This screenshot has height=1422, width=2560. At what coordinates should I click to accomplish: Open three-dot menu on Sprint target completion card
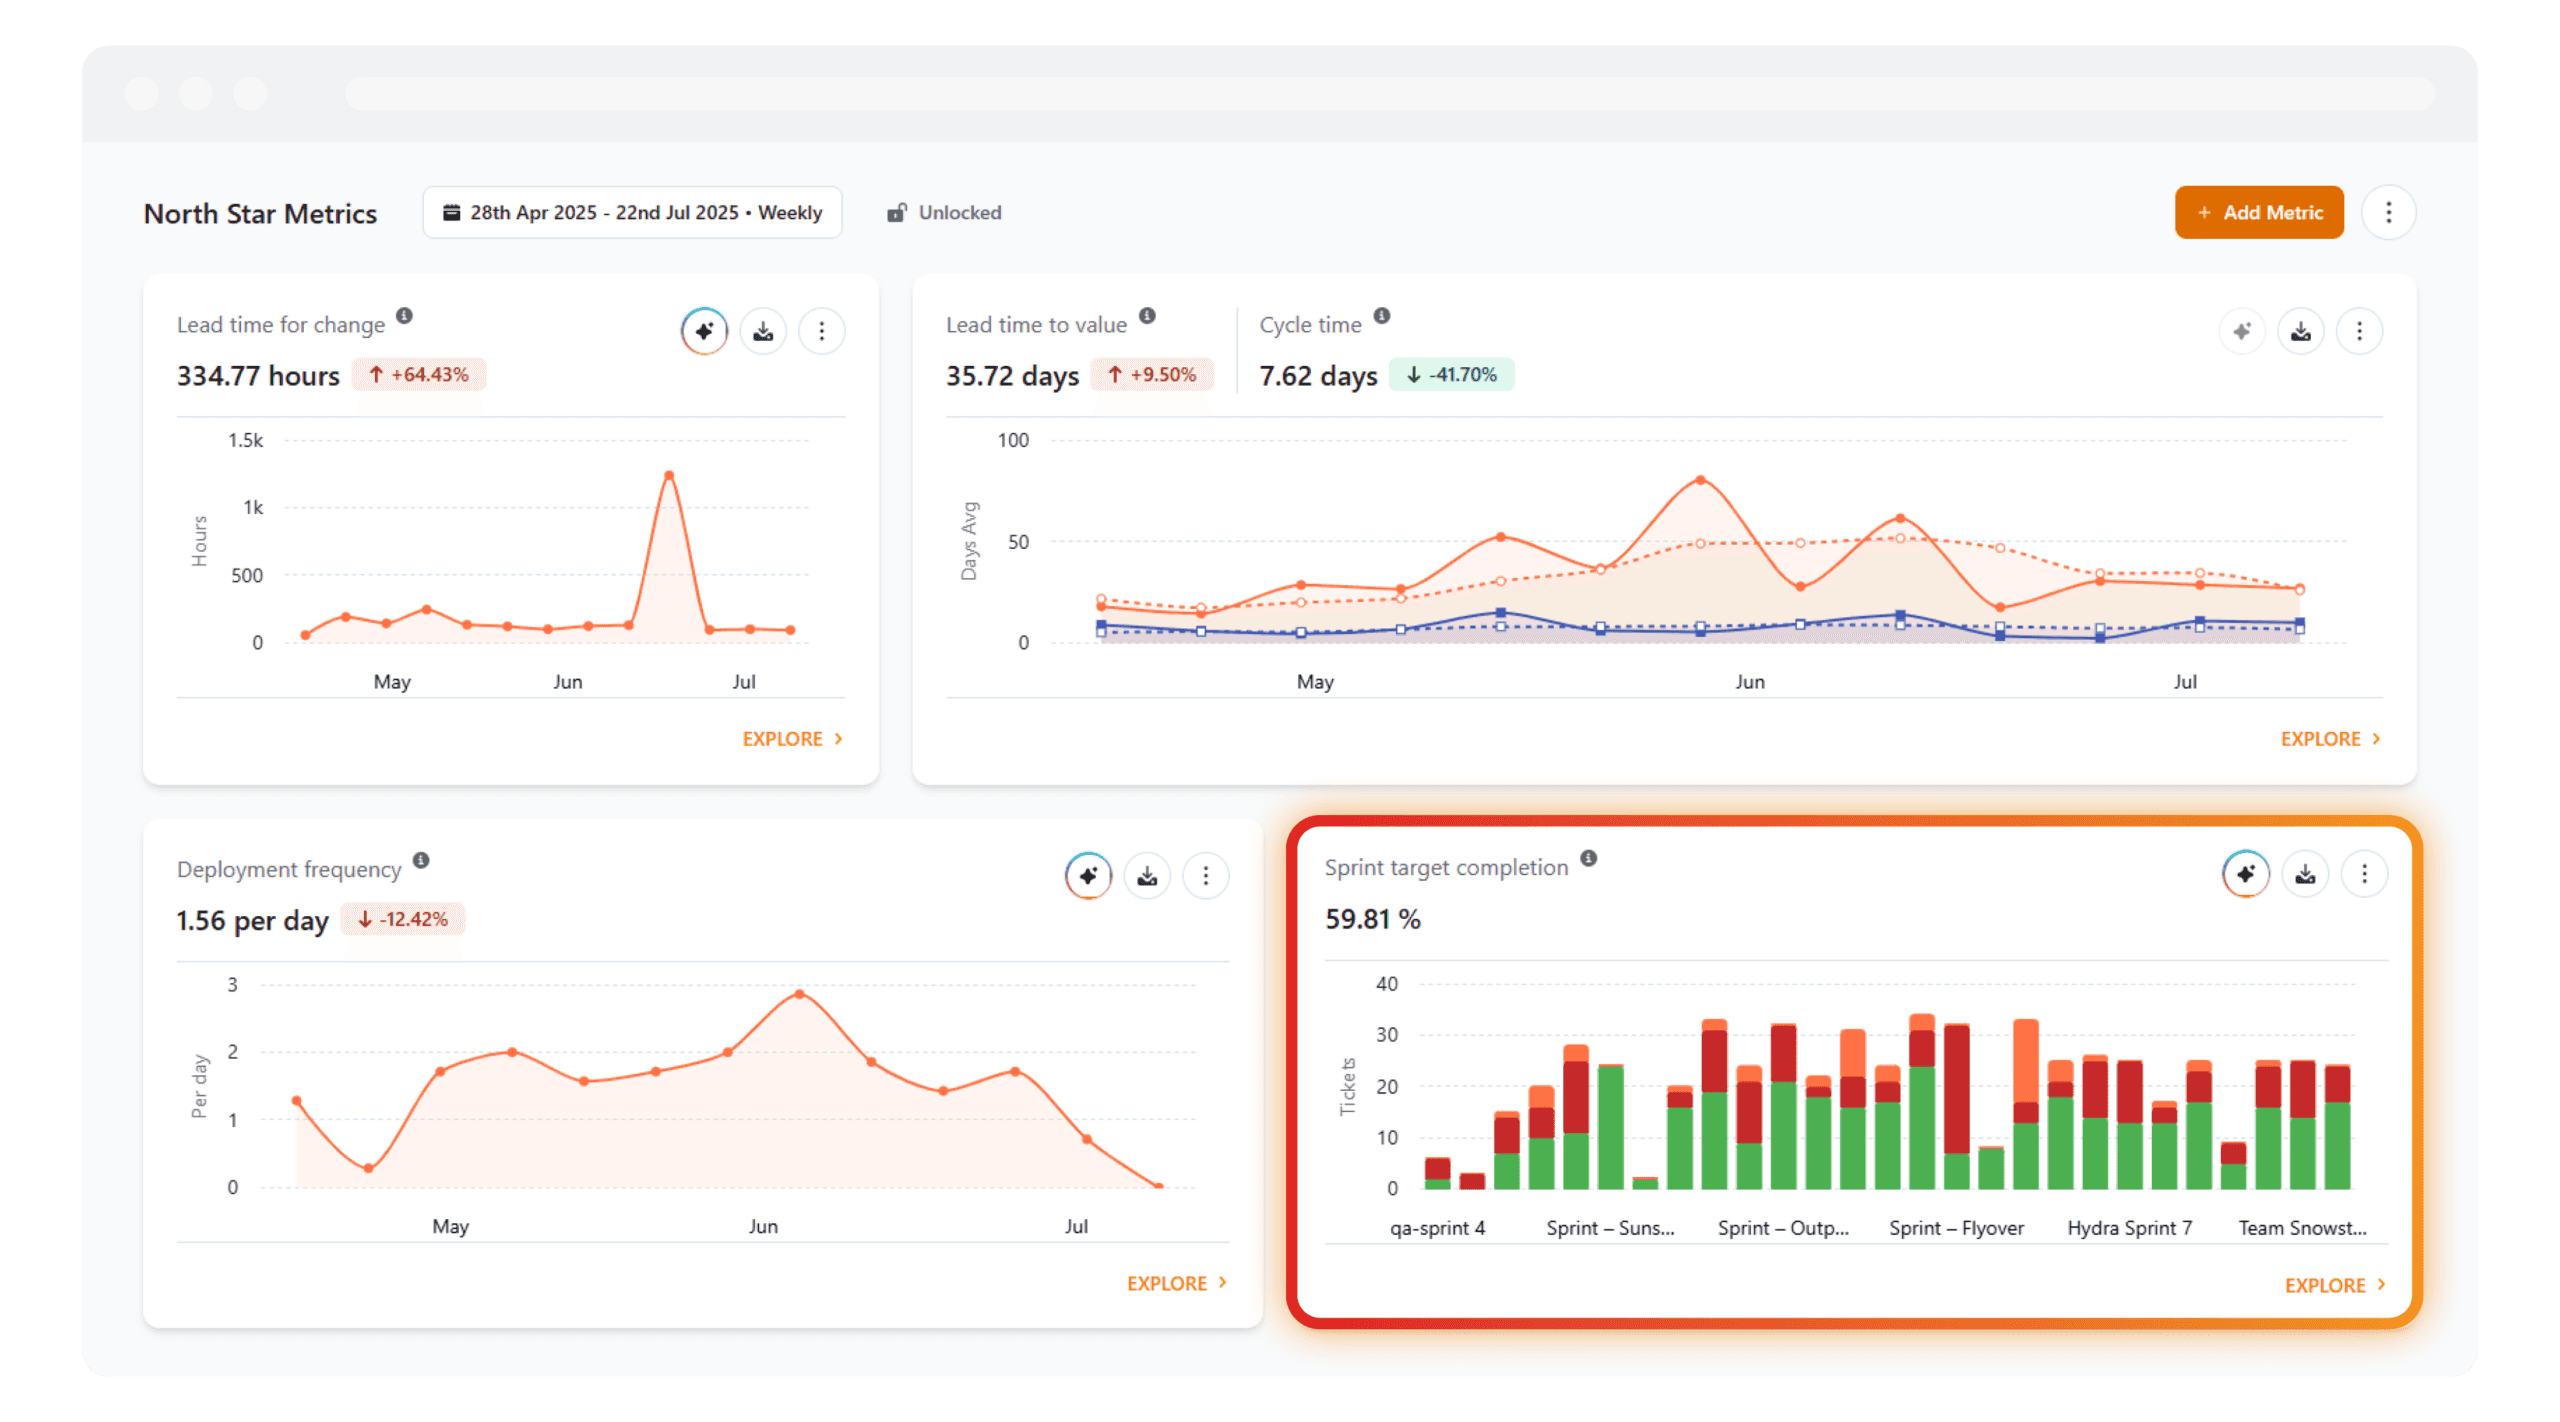click(x=2364, y=874)
